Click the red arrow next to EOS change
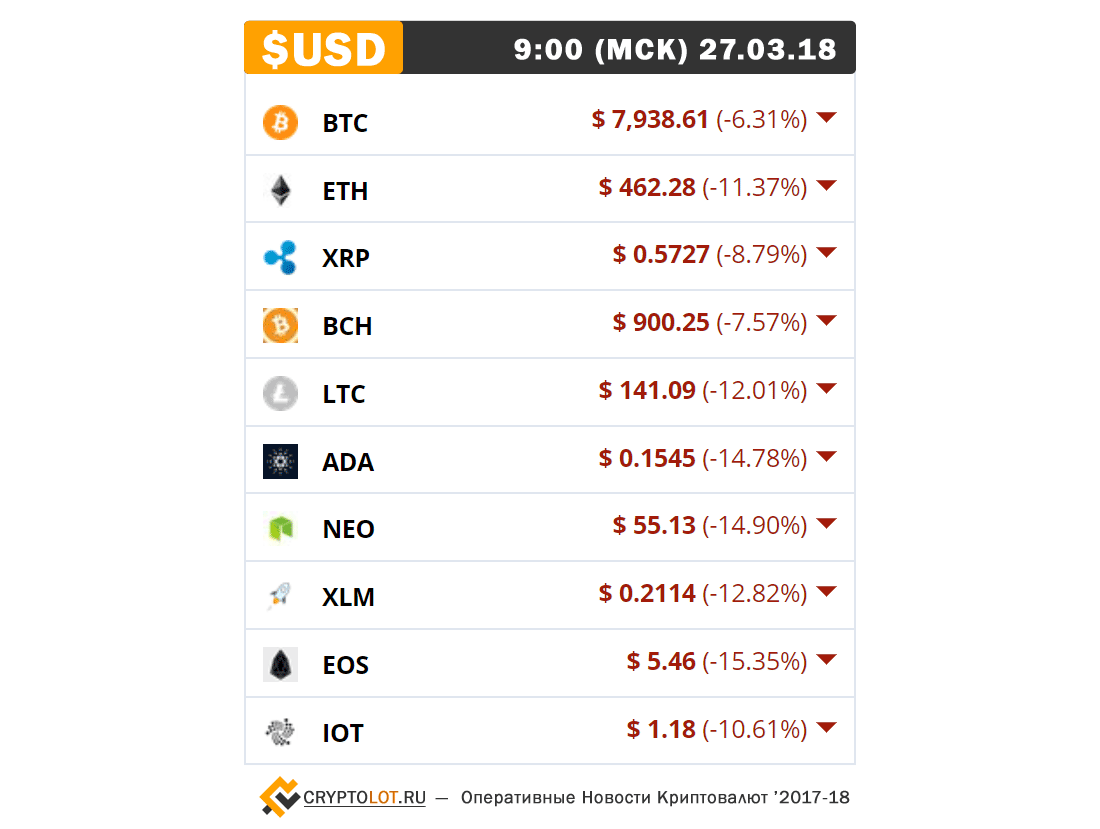 click(x=827, y=659)
